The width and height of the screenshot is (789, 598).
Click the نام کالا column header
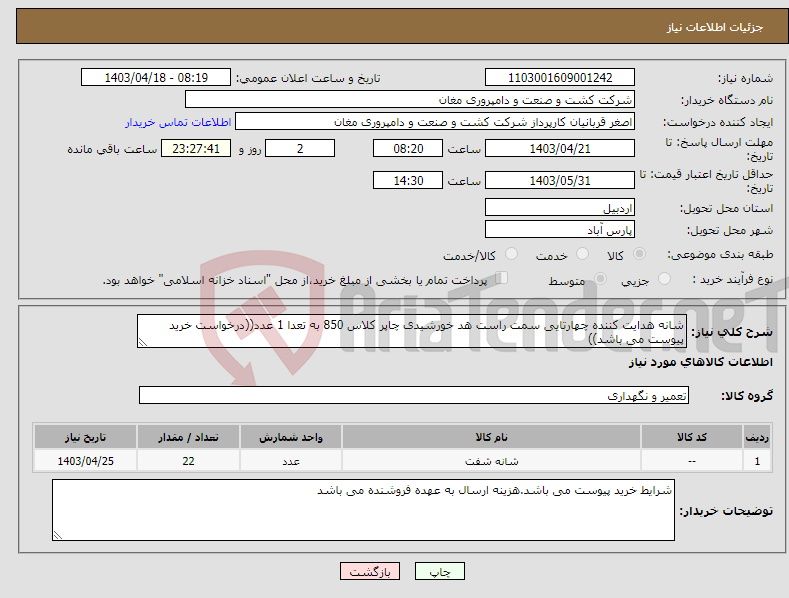pyautogui.click(x=491, y=437)
